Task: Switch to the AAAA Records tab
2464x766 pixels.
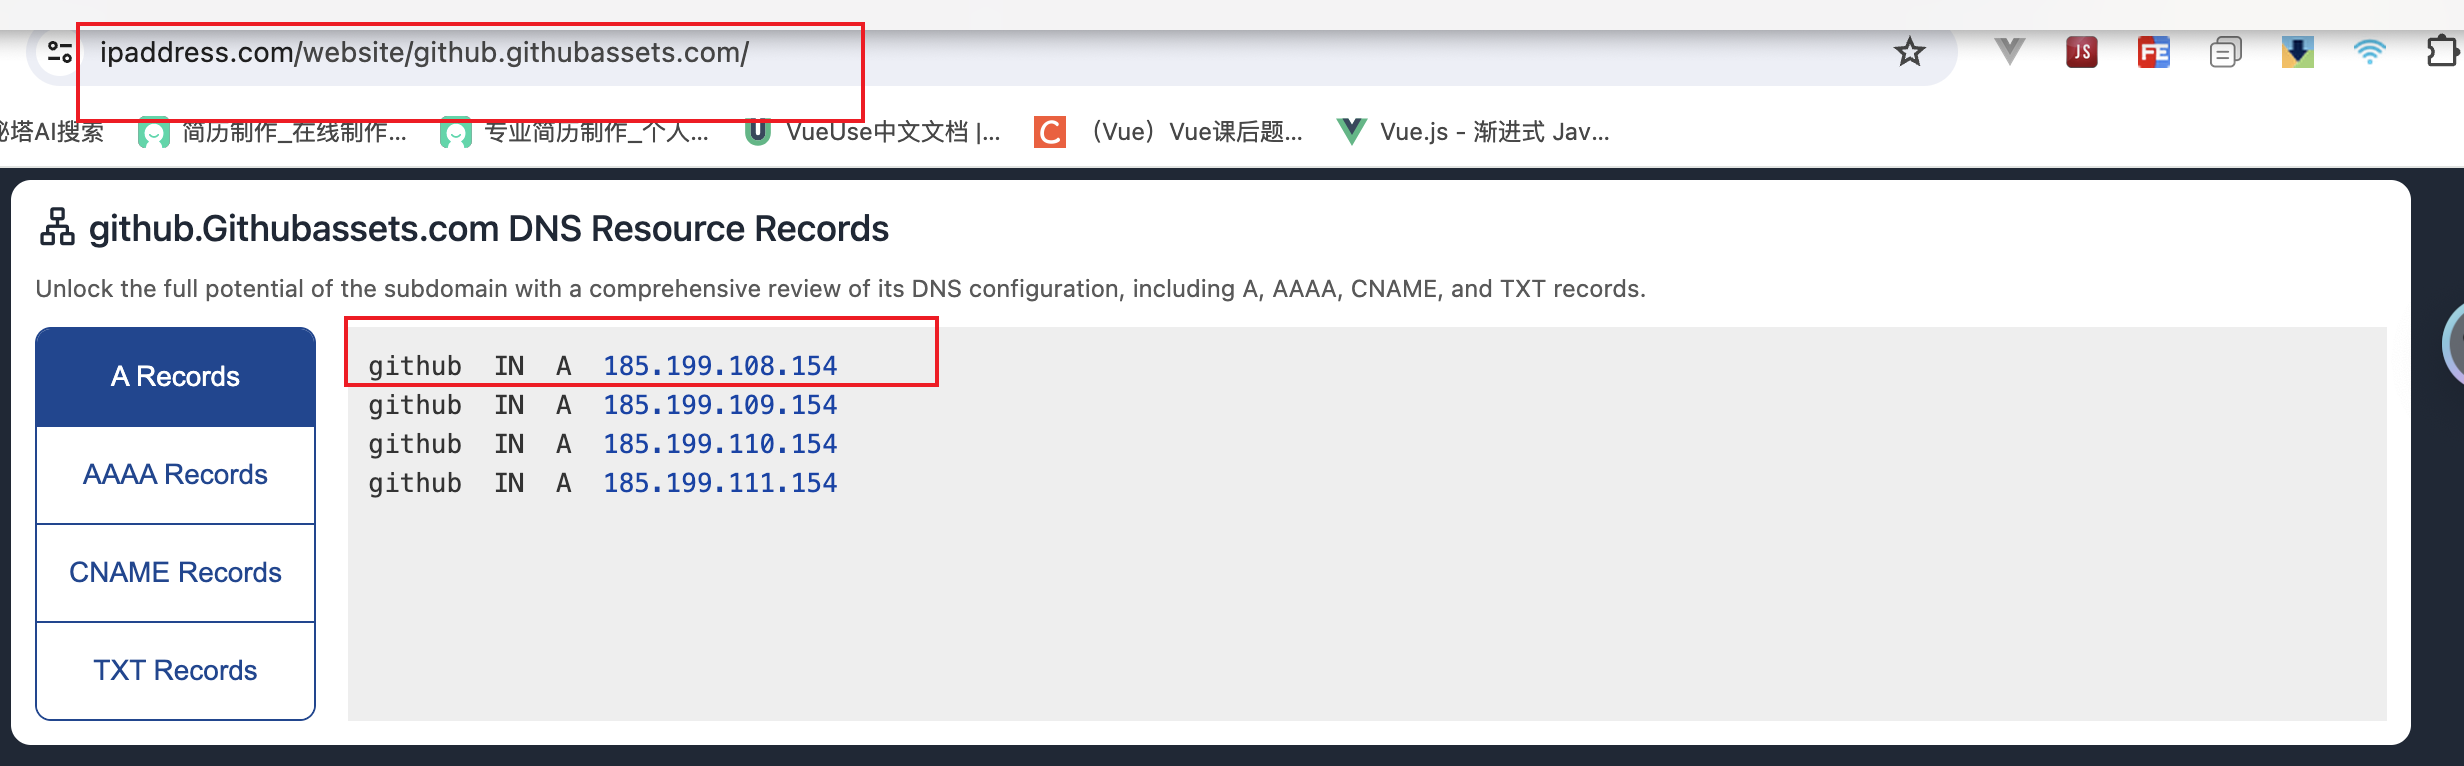Action: [175, 474]
